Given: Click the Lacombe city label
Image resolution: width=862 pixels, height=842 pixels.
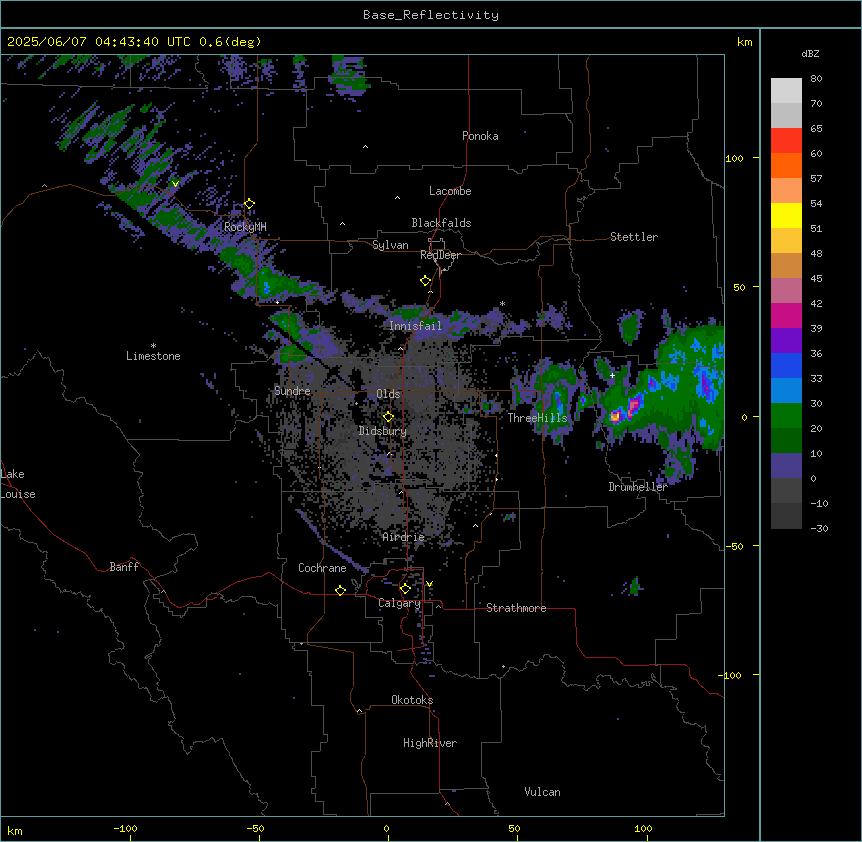Looking at the screenshot, I should [x=450, y=191].
